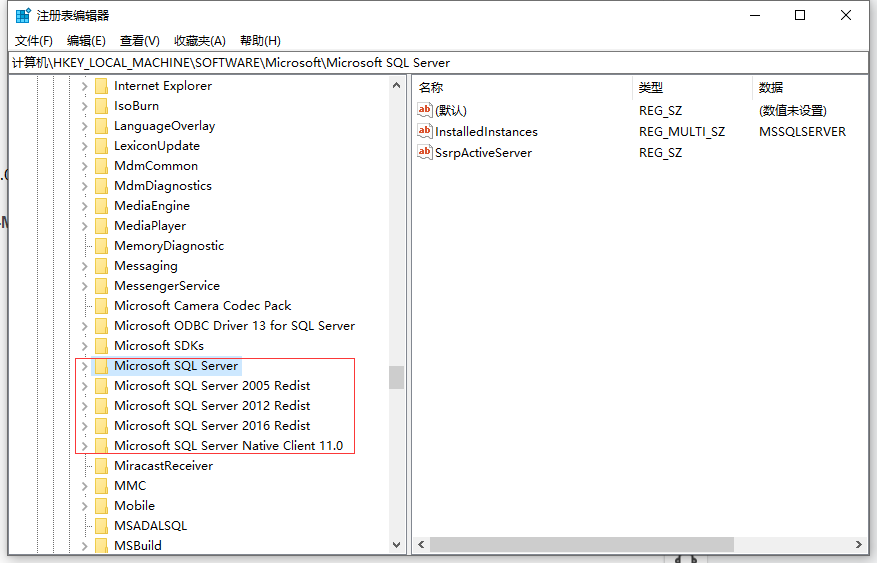
Task: Click the string icon of InstalledInstances value
Action: [425, 131]
